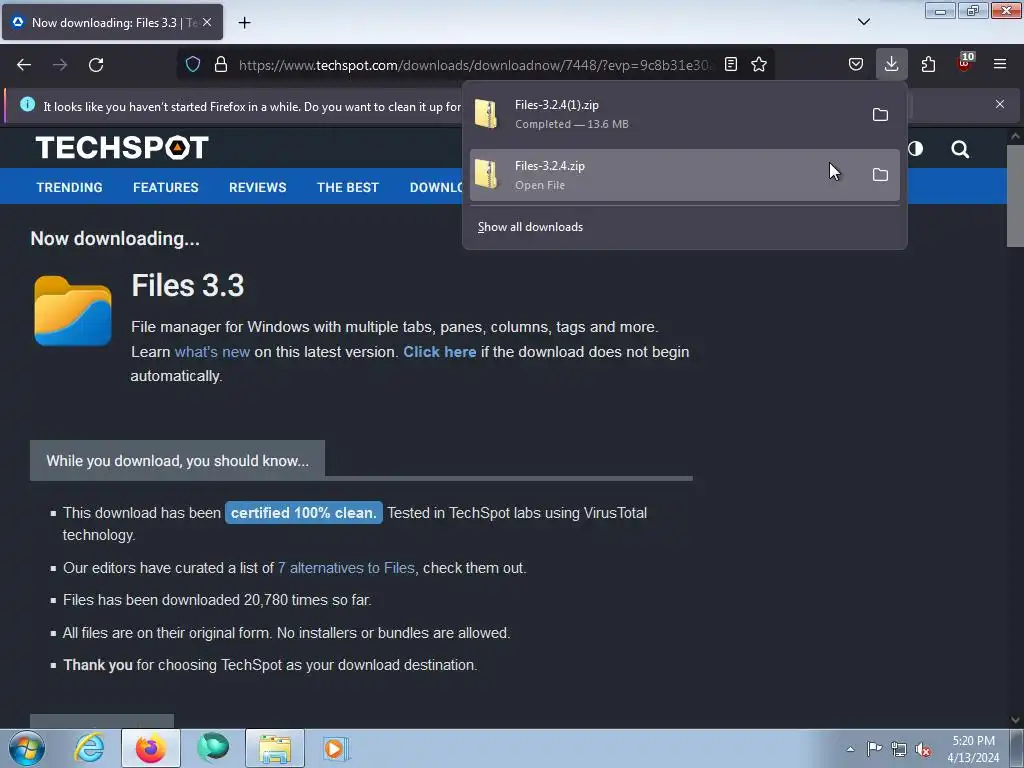
Task: Bookmark this page with the star
Action: pos(759,64)
